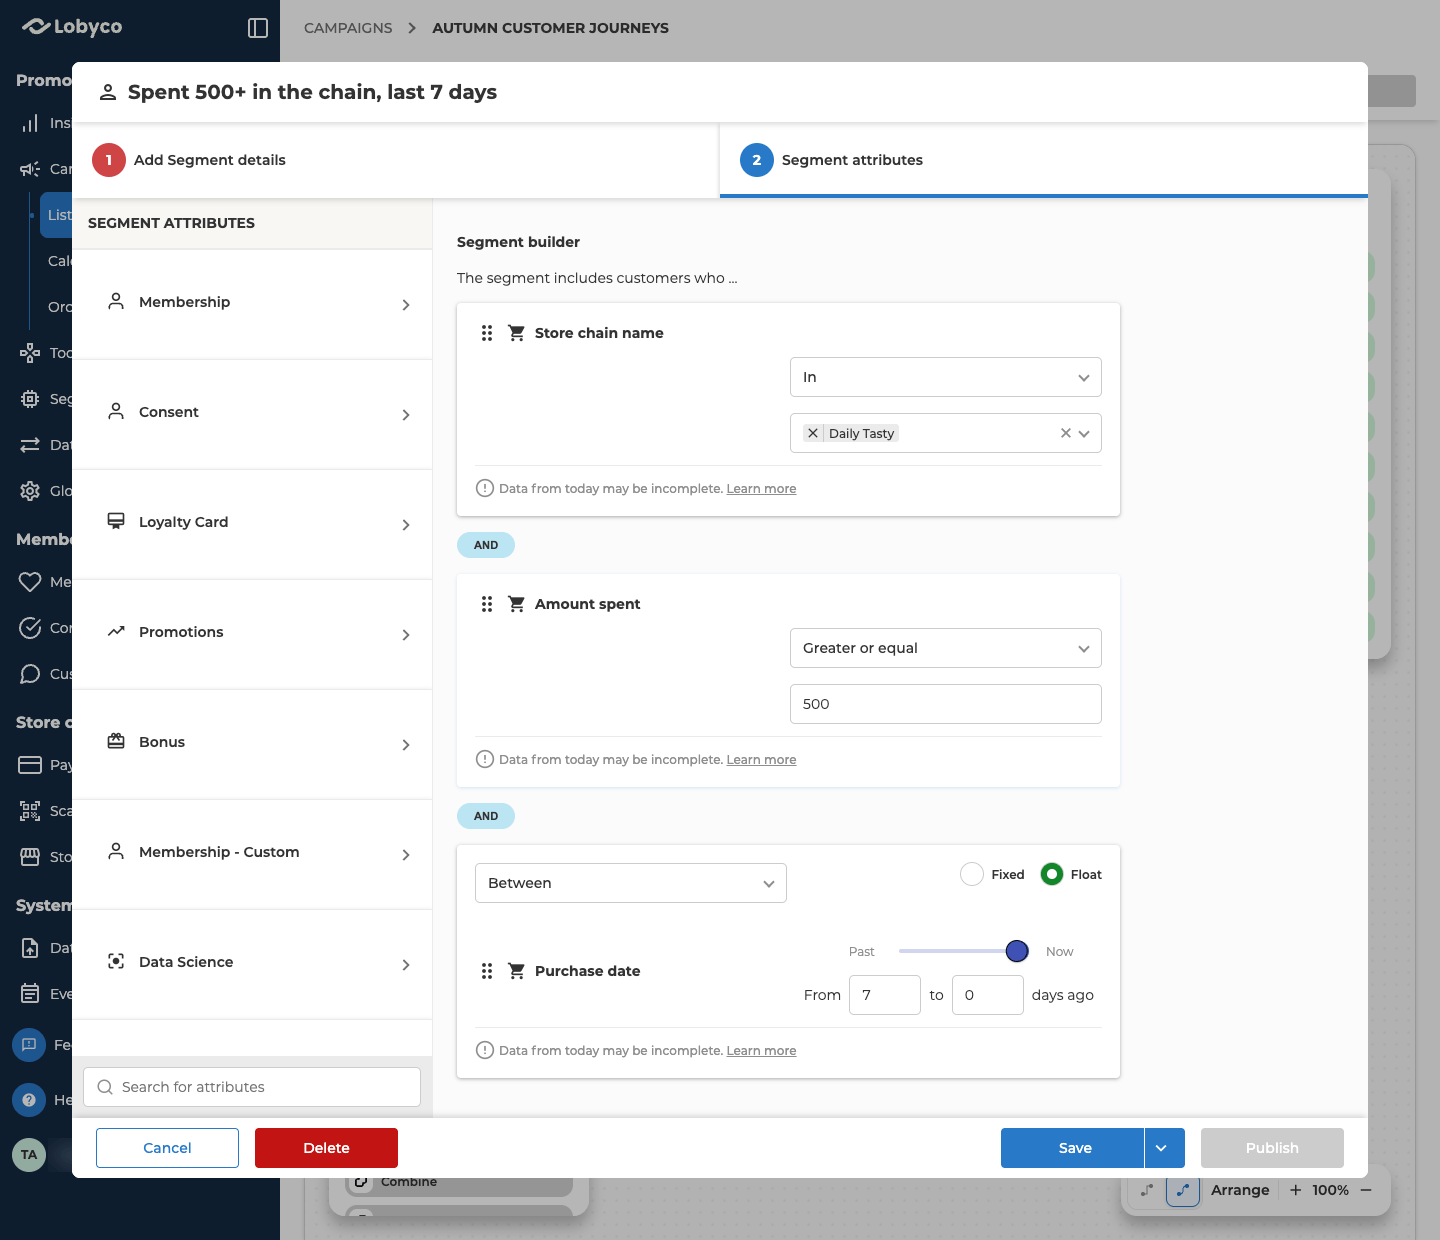The height and width of the screenshot is (1240, 1440).
Task: Grab the Purchase date drag handle
Action: [x=487, y=971]
